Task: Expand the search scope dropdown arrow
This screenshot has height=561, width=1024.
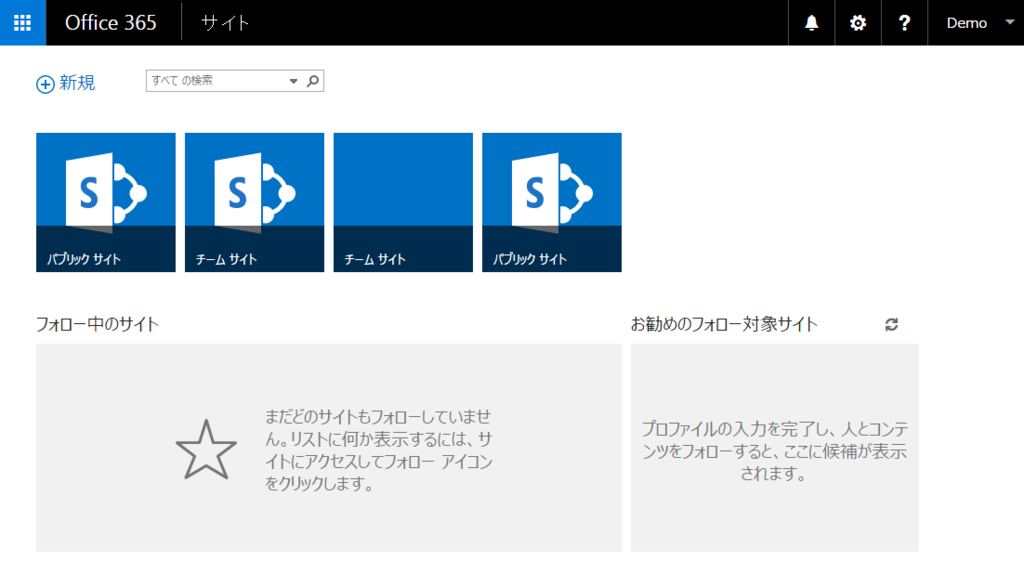Action: (x=293, y=81)
